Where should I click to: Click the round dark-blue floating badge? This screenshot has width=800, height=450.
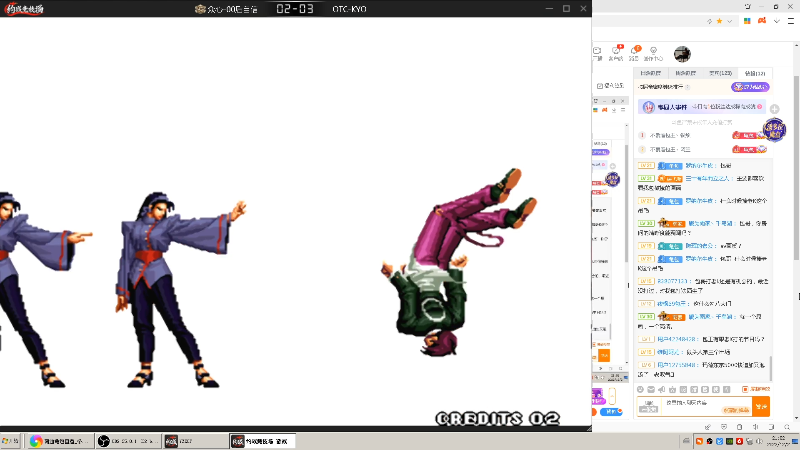(x=774, y=130)
